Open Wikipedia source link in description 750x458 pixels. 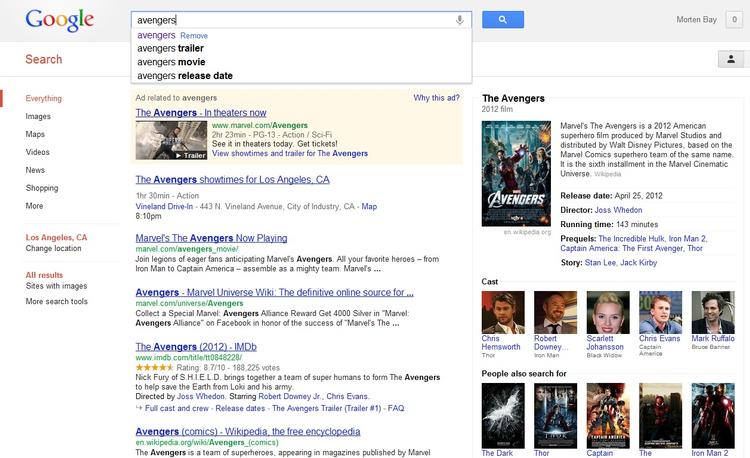tap(607, 174)
